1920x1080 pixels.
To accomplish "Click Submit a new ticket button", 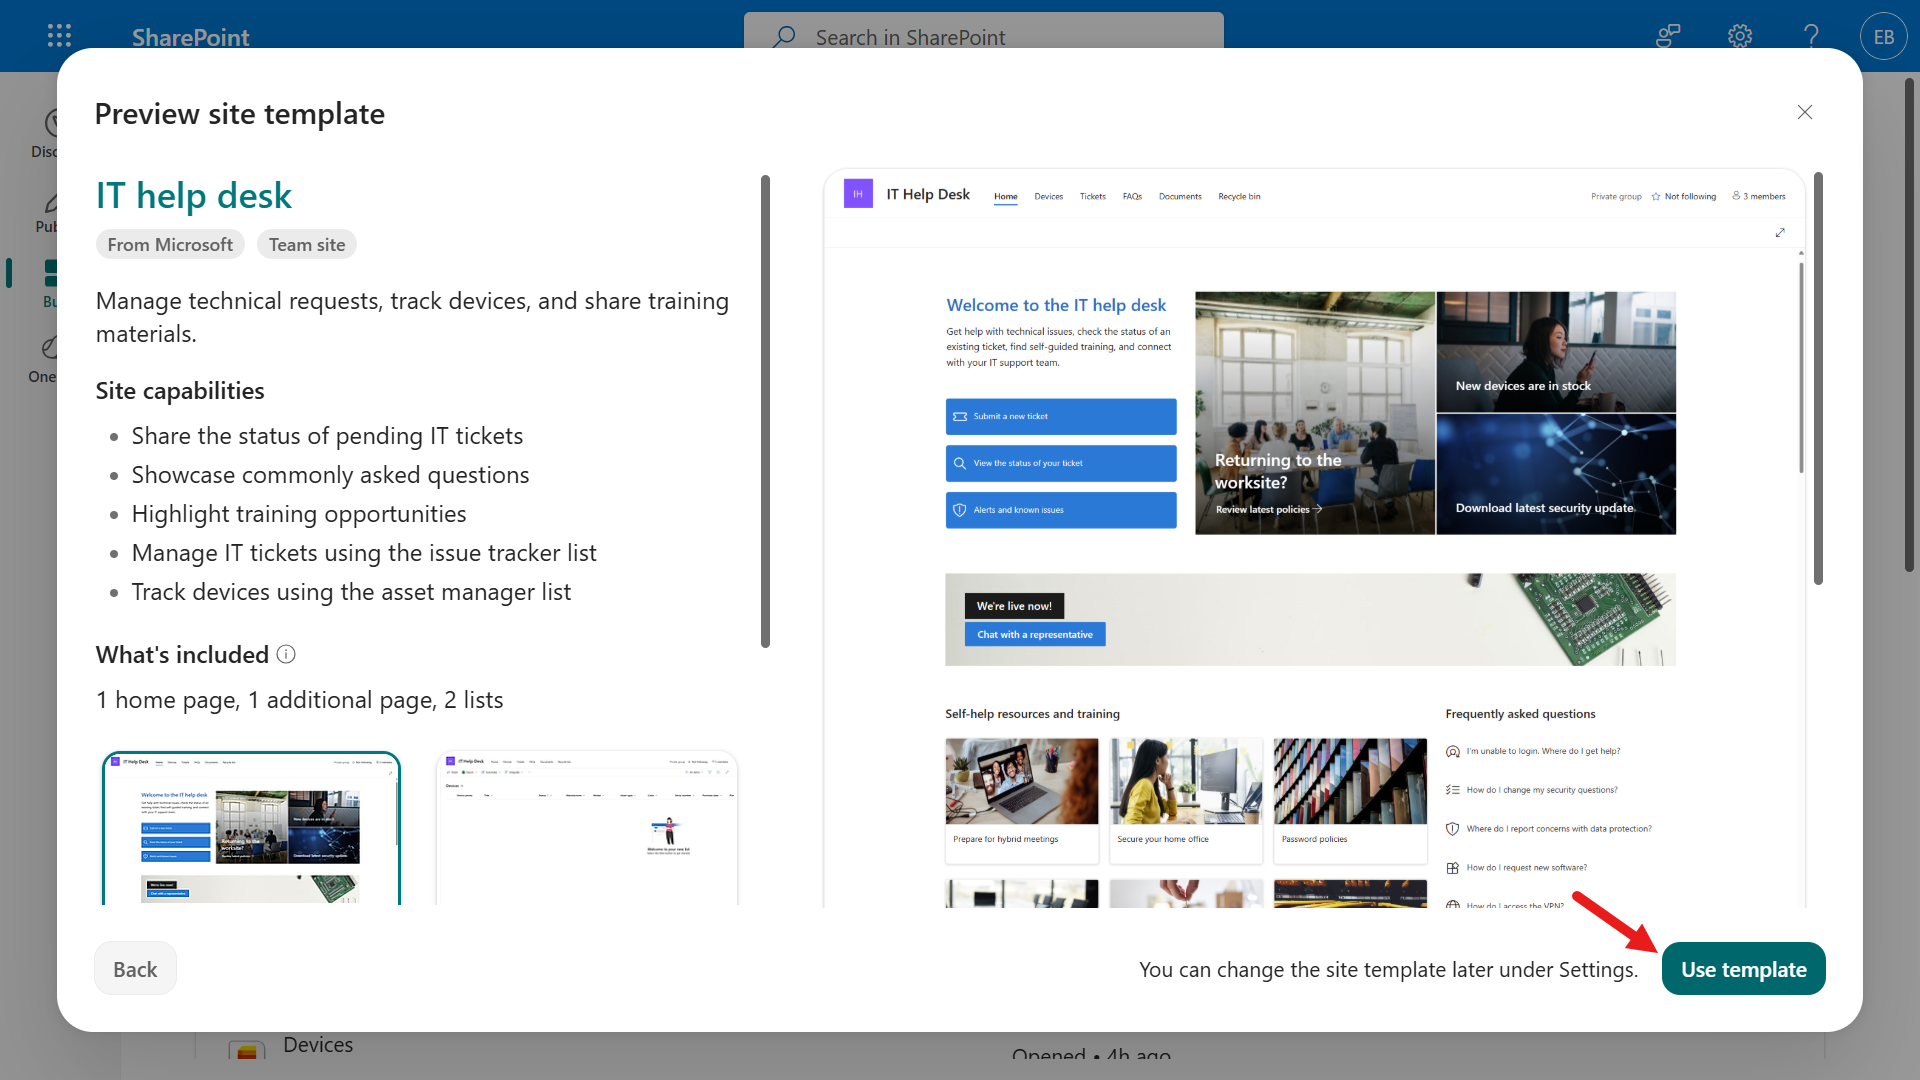I will click(1061, 416).
